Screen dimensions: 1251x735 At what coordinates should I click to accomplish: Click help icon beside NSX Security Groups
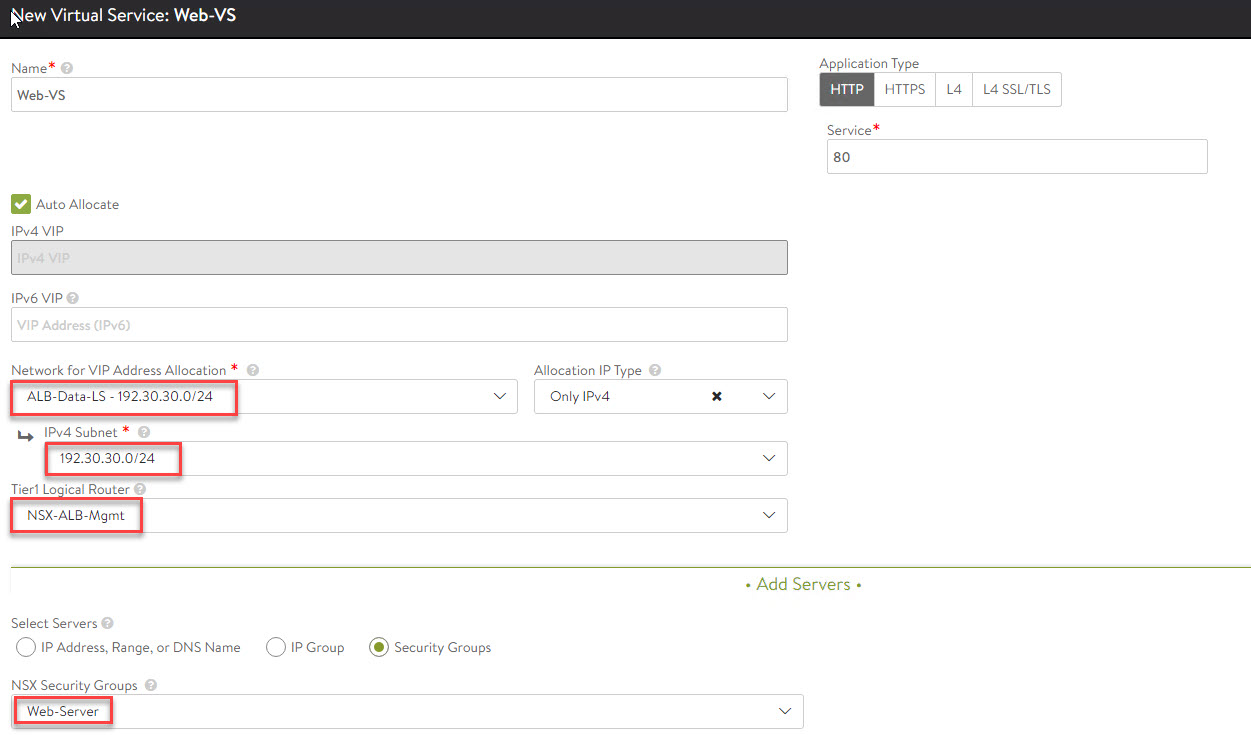[151, 685]
